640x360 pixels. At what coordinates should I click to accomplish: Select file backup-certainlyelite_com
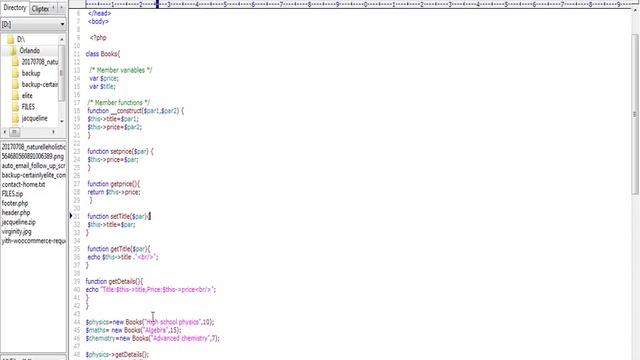pyautogui.click(x=33, y=175)
